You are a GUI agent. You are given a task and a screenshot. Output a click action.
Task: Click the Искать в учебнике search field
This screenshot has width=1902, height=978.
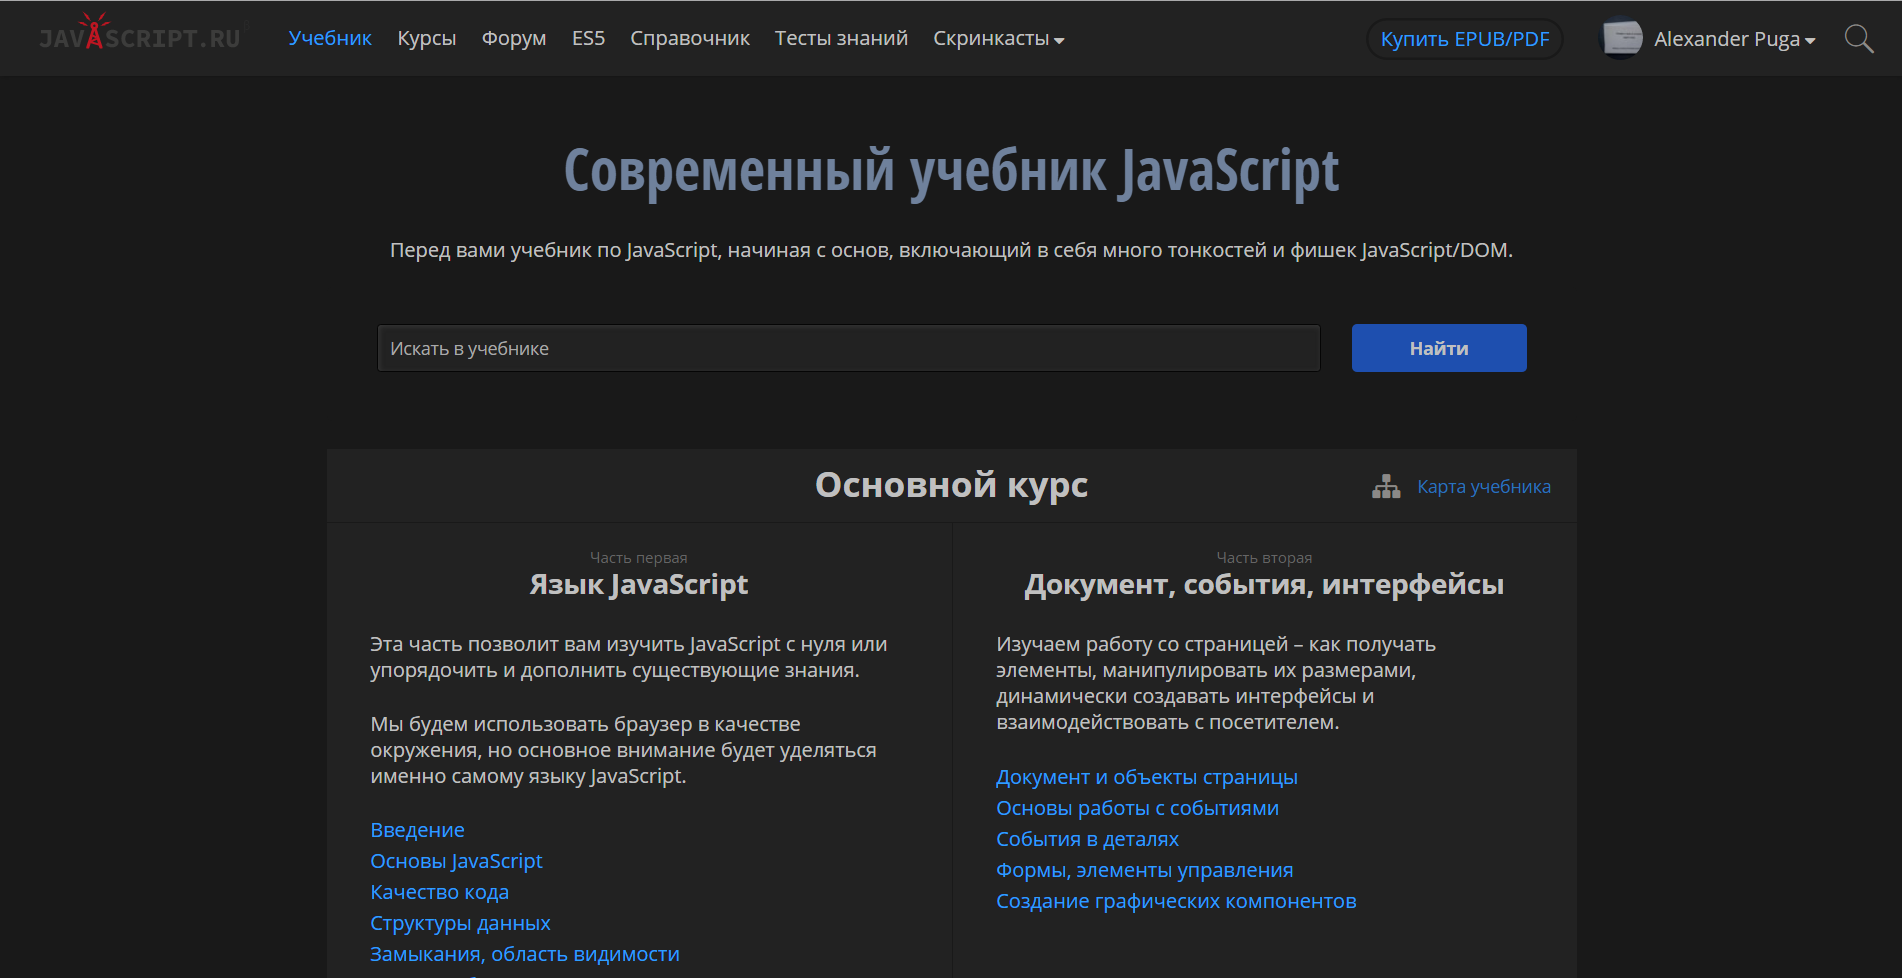848,348
